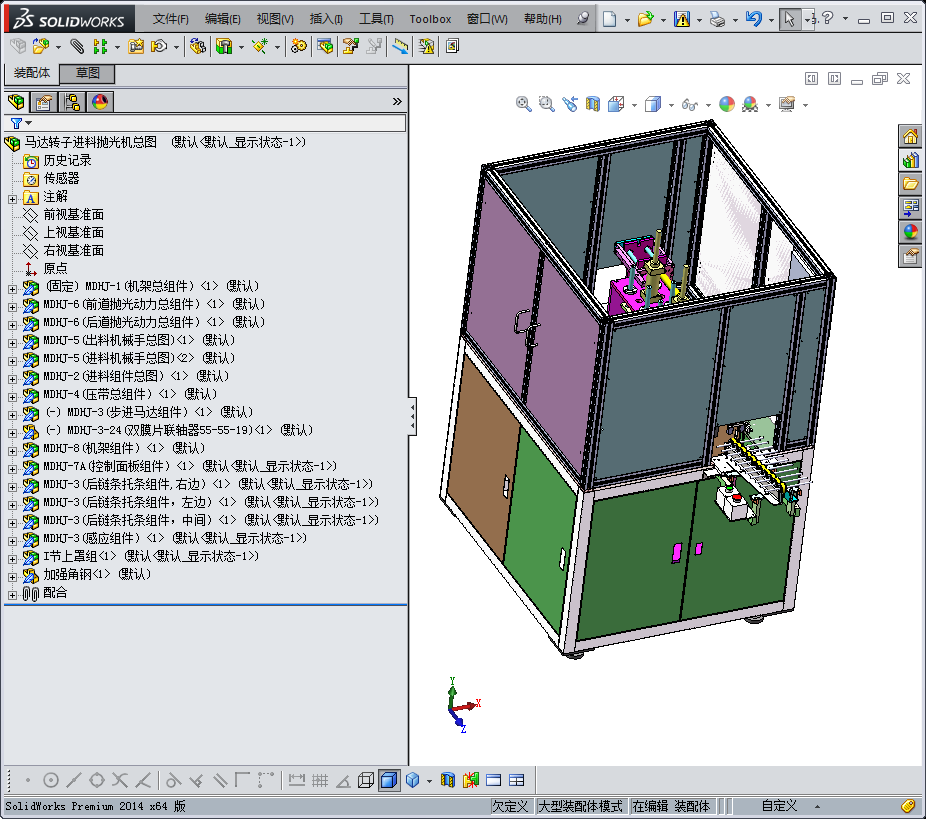Expand the feature tree panel with the » chevron
This screenshot has height=819, width=926.
click(x=397, y=102)
